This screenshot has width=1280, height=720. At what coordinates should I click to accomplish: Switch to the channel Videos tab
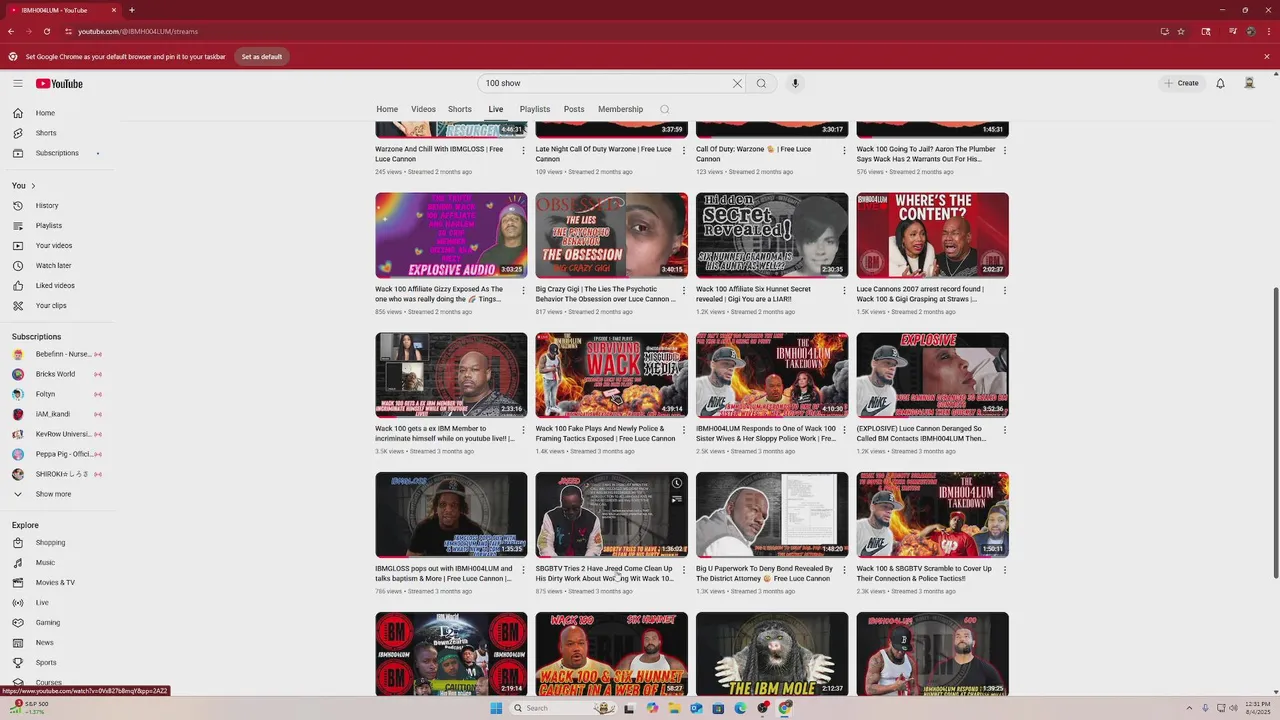coord(423,109)
